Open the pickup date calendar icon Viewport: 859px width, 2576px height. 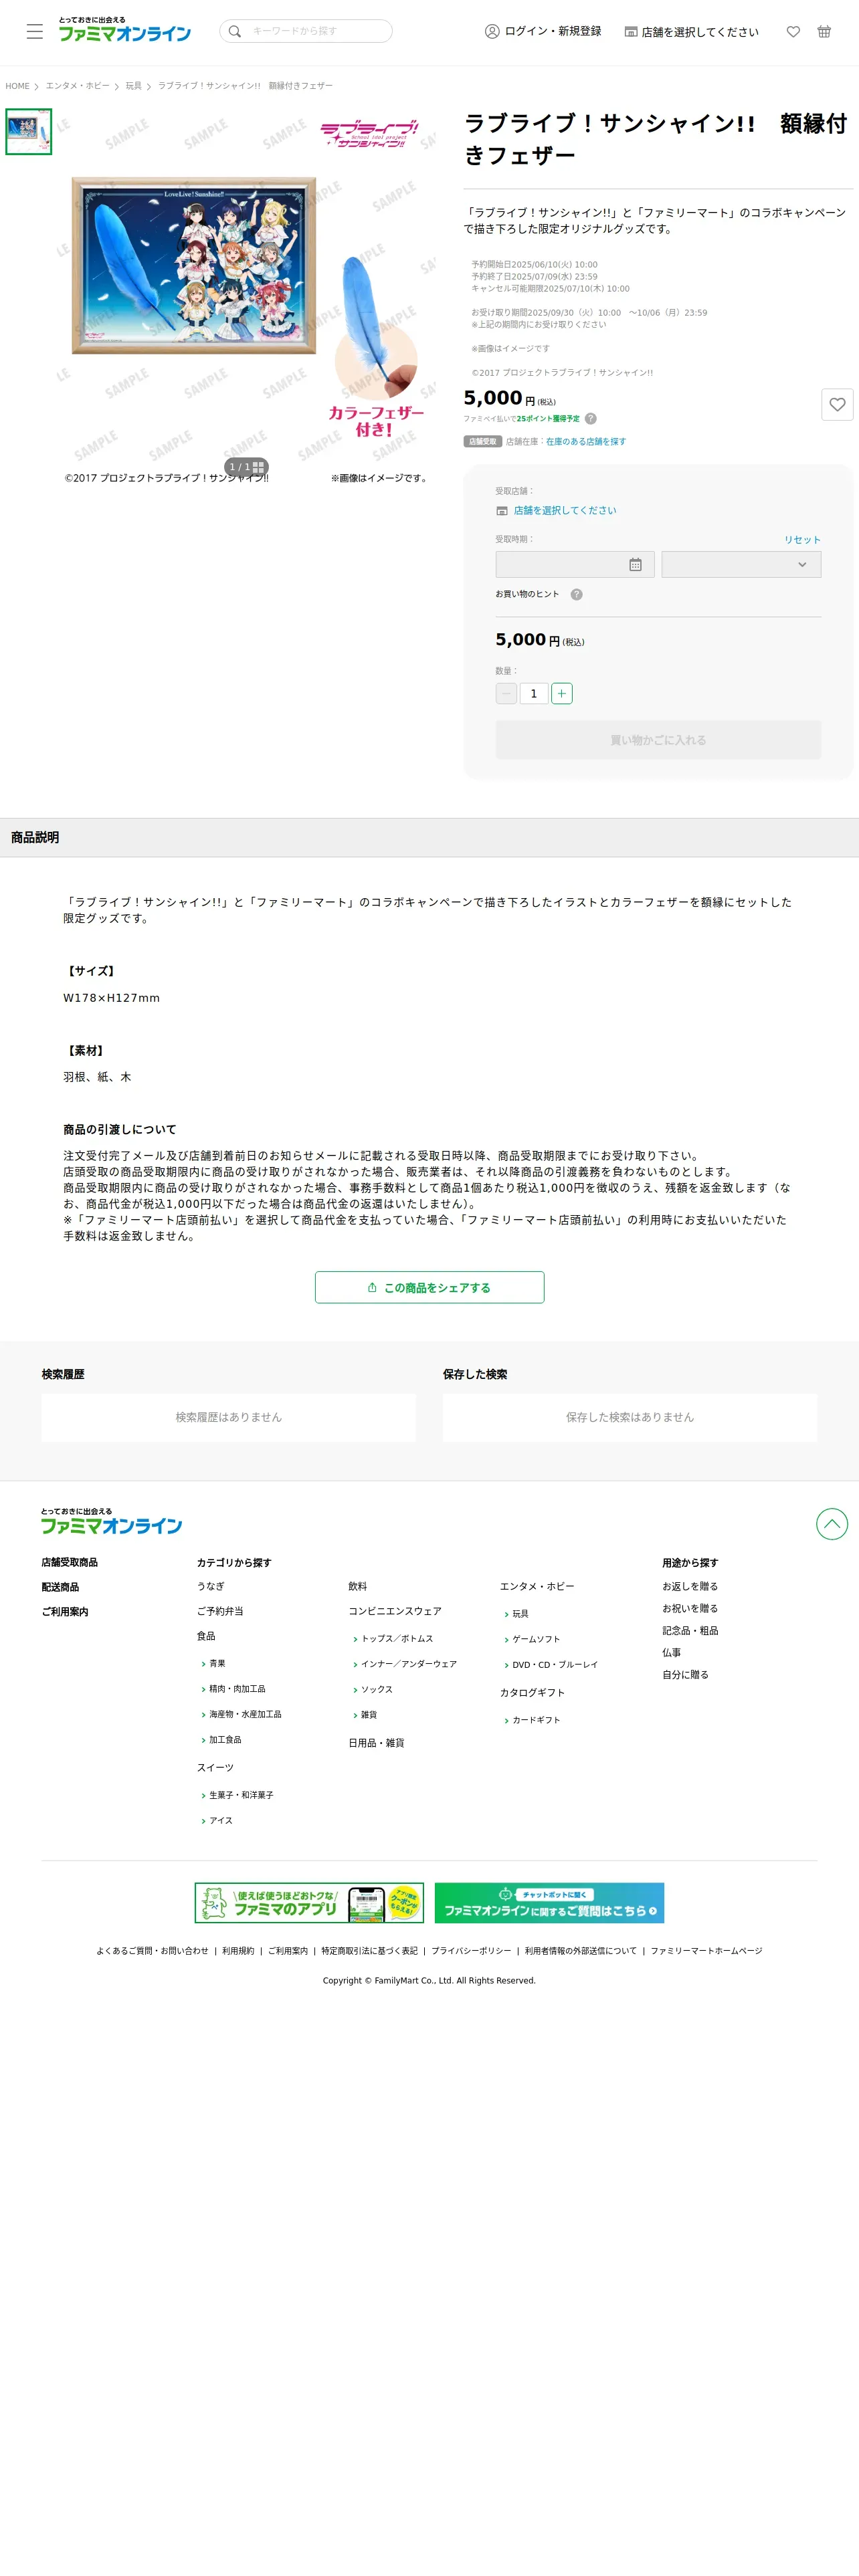pyautogui.click(x=635, y=565)
